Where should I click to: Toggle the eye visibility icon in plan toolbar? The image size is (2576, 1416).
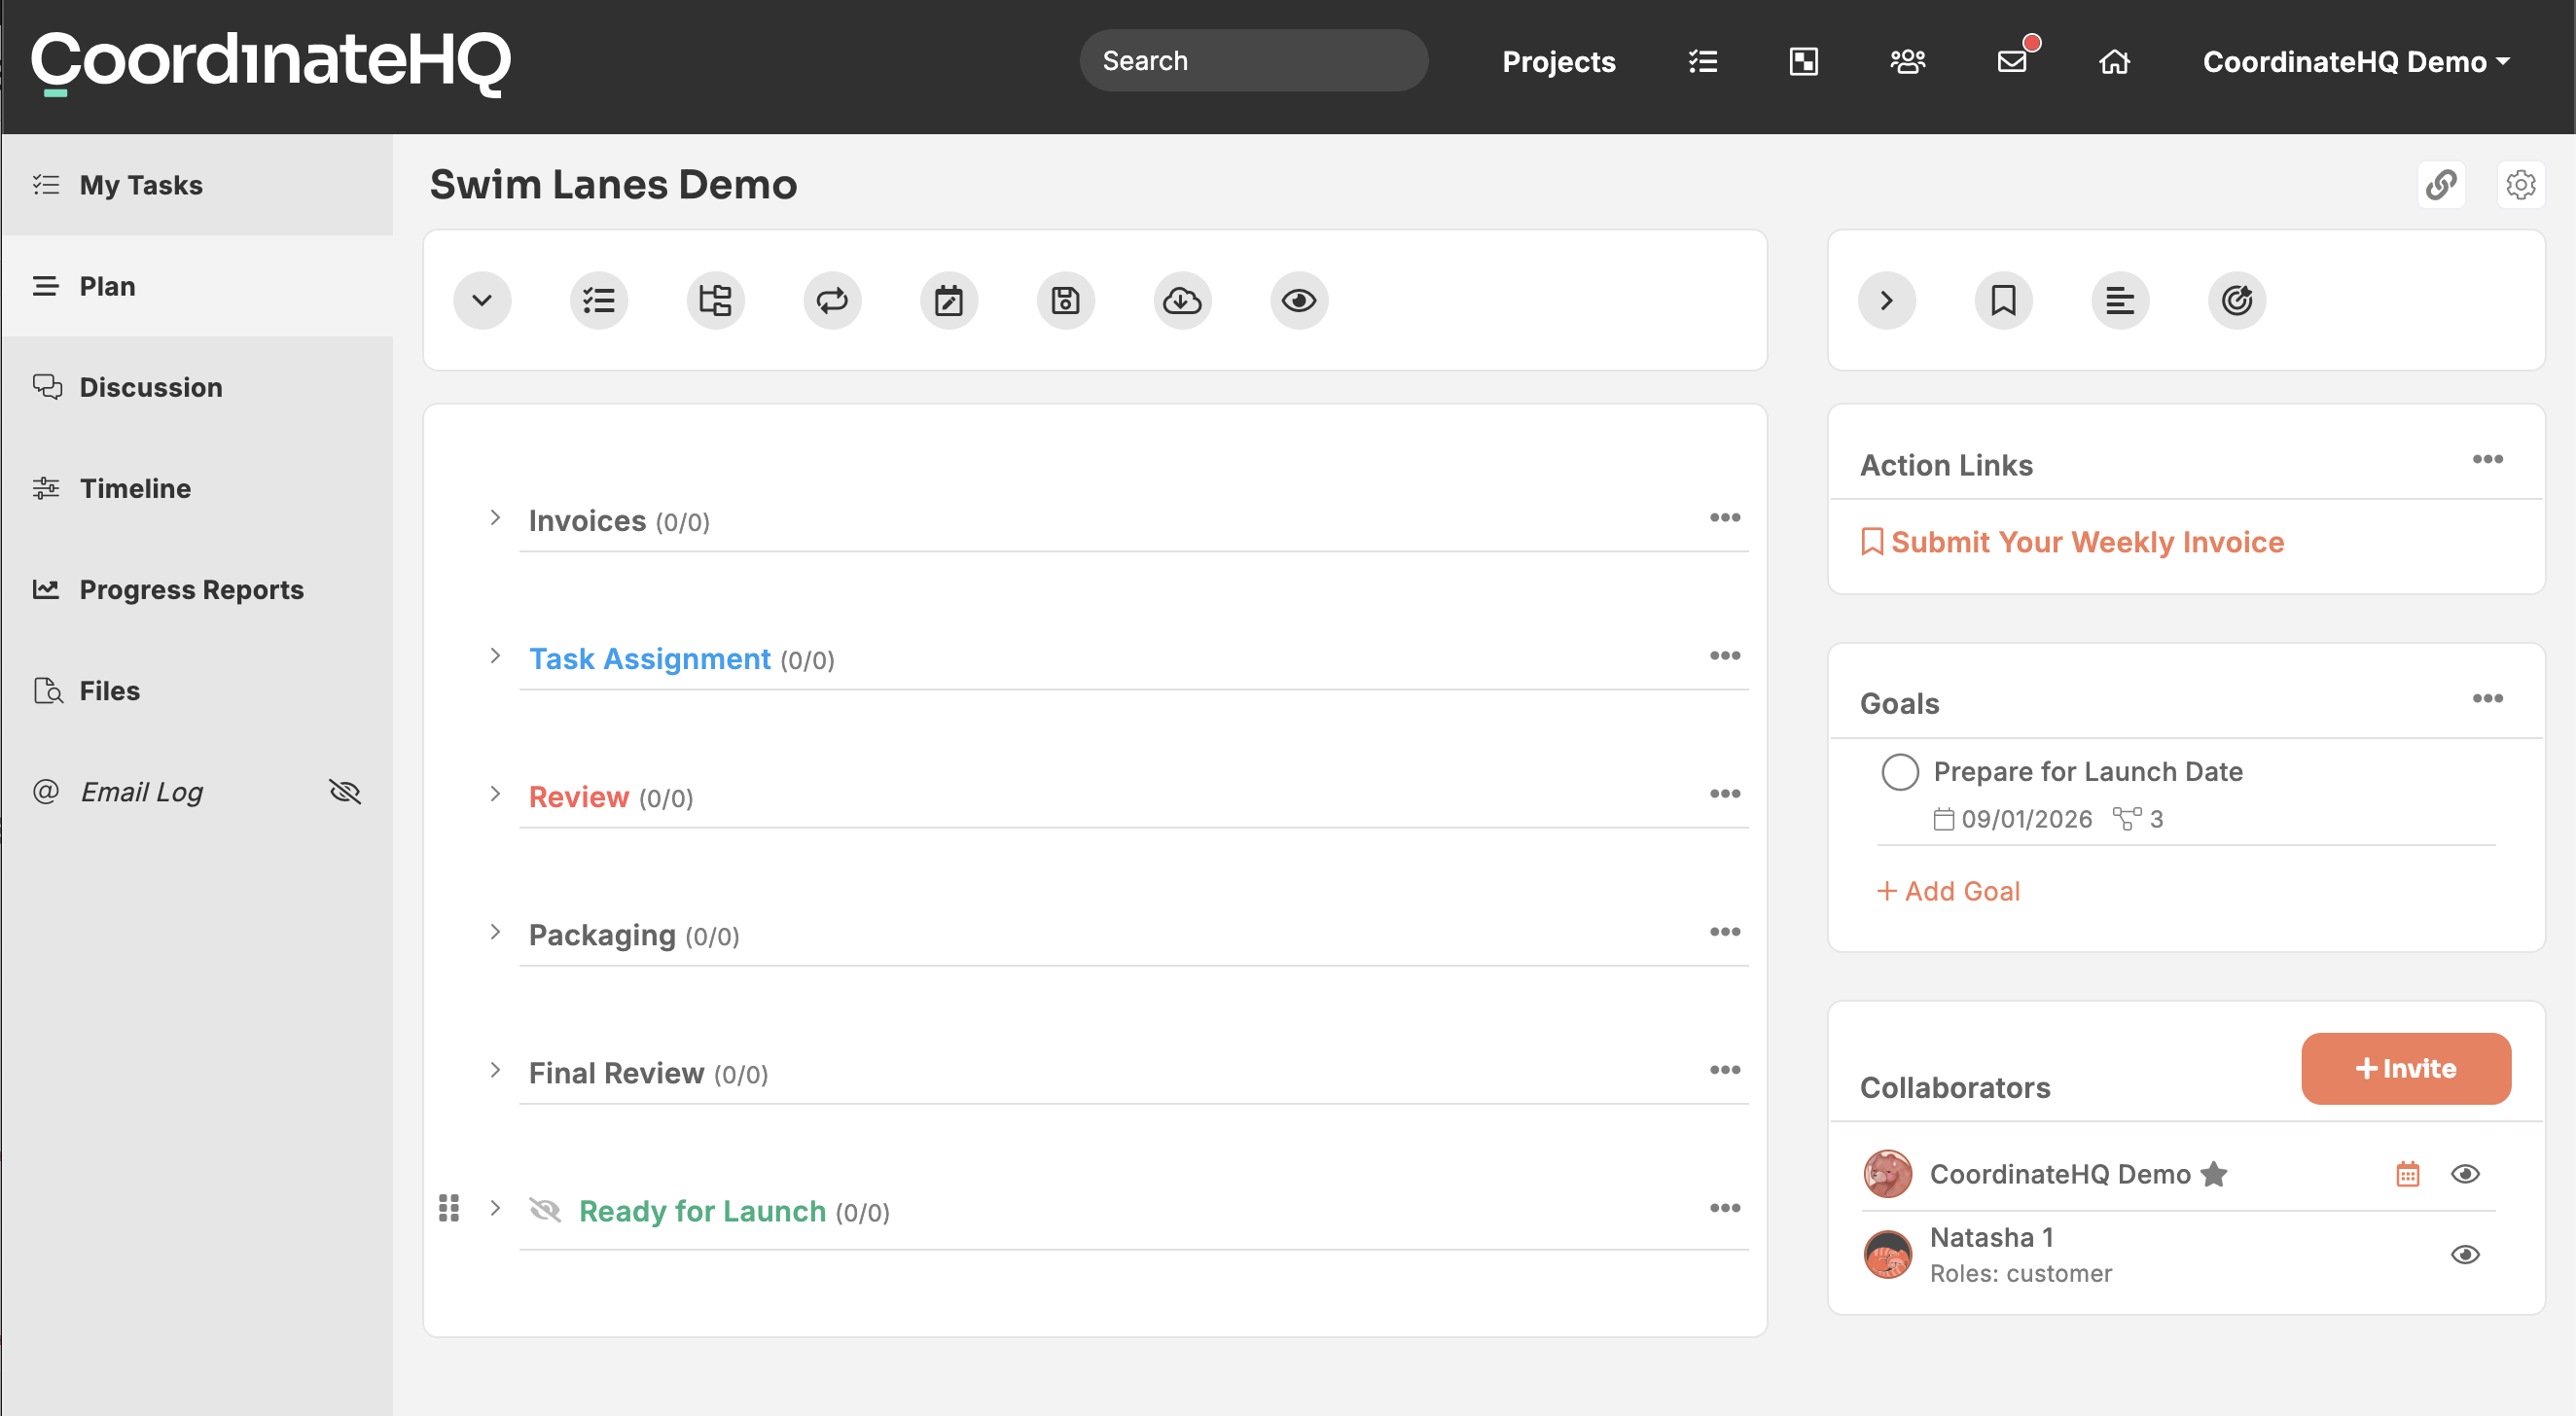(x=1299, y=300)
